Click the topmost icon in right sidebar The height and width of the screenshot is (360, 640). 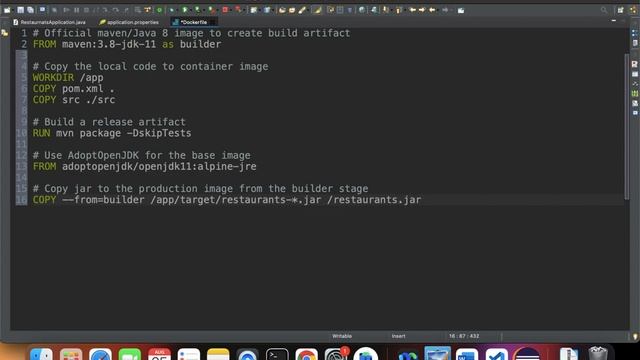[x=635, y=33]
